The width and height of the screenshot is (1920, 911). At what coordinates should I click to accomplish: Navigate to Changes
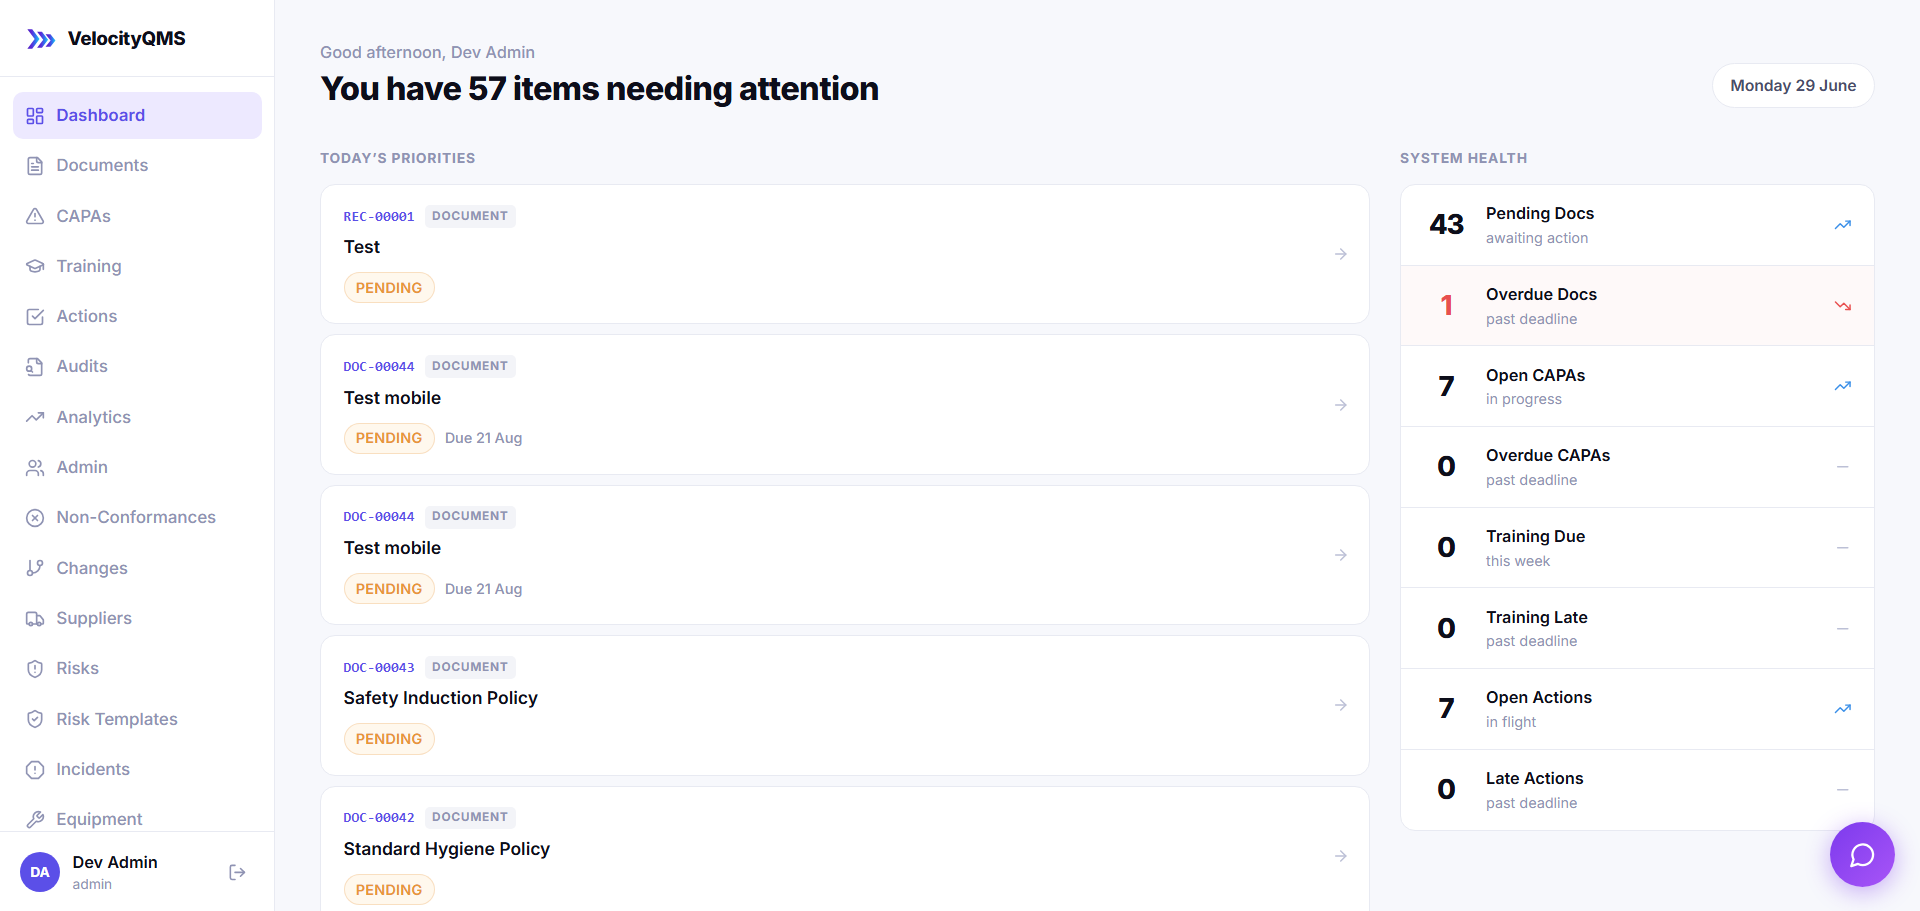tap(137, 568)
